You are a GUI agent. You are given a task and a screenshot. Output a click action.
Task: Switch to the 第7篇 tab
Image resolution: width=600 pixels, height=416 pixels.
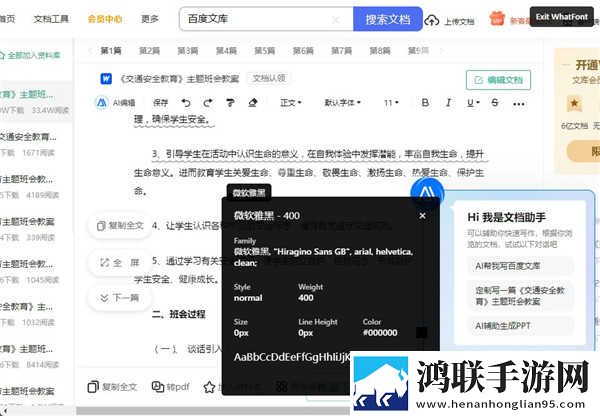coord(341,51)
